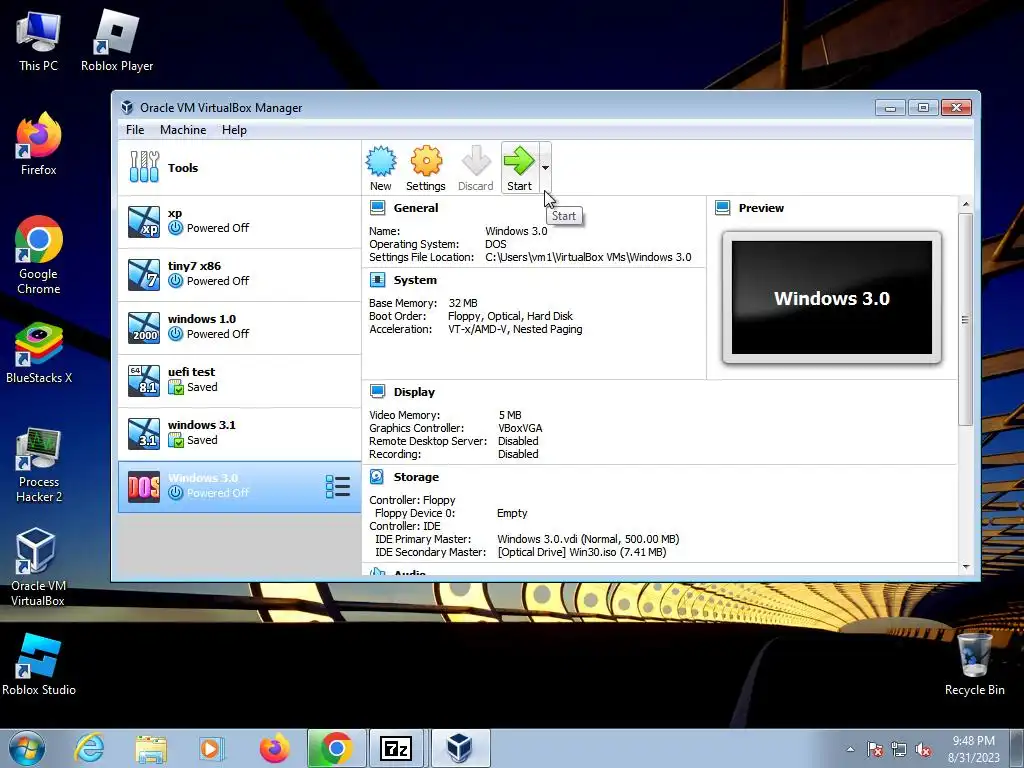Click the New machine toolbar icon

381,168
